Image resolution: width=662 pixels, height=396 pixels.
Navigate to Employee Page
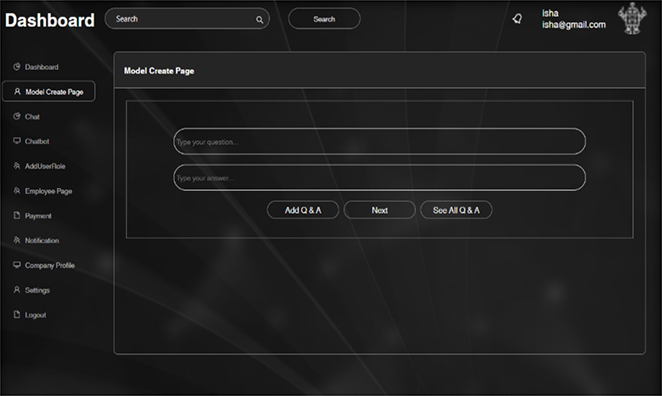click(x=49, y=191)
